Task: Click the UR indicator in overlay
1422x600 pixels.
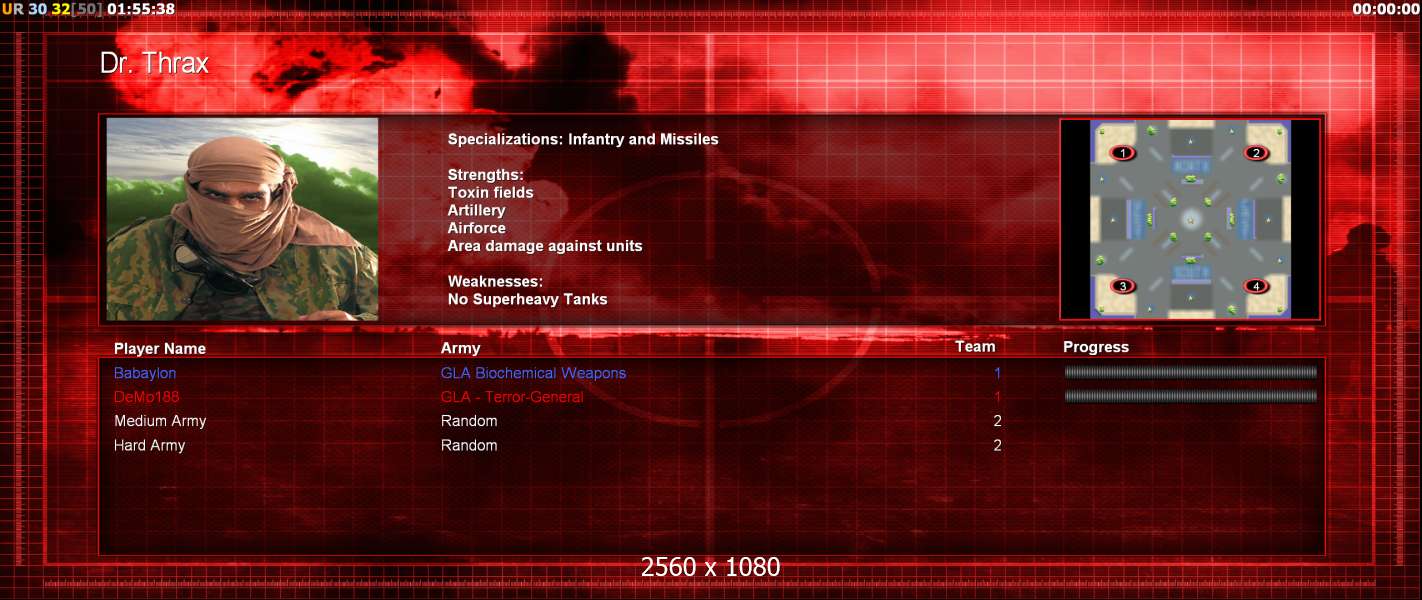Action: pyautogui.click(x=12, y=9)
